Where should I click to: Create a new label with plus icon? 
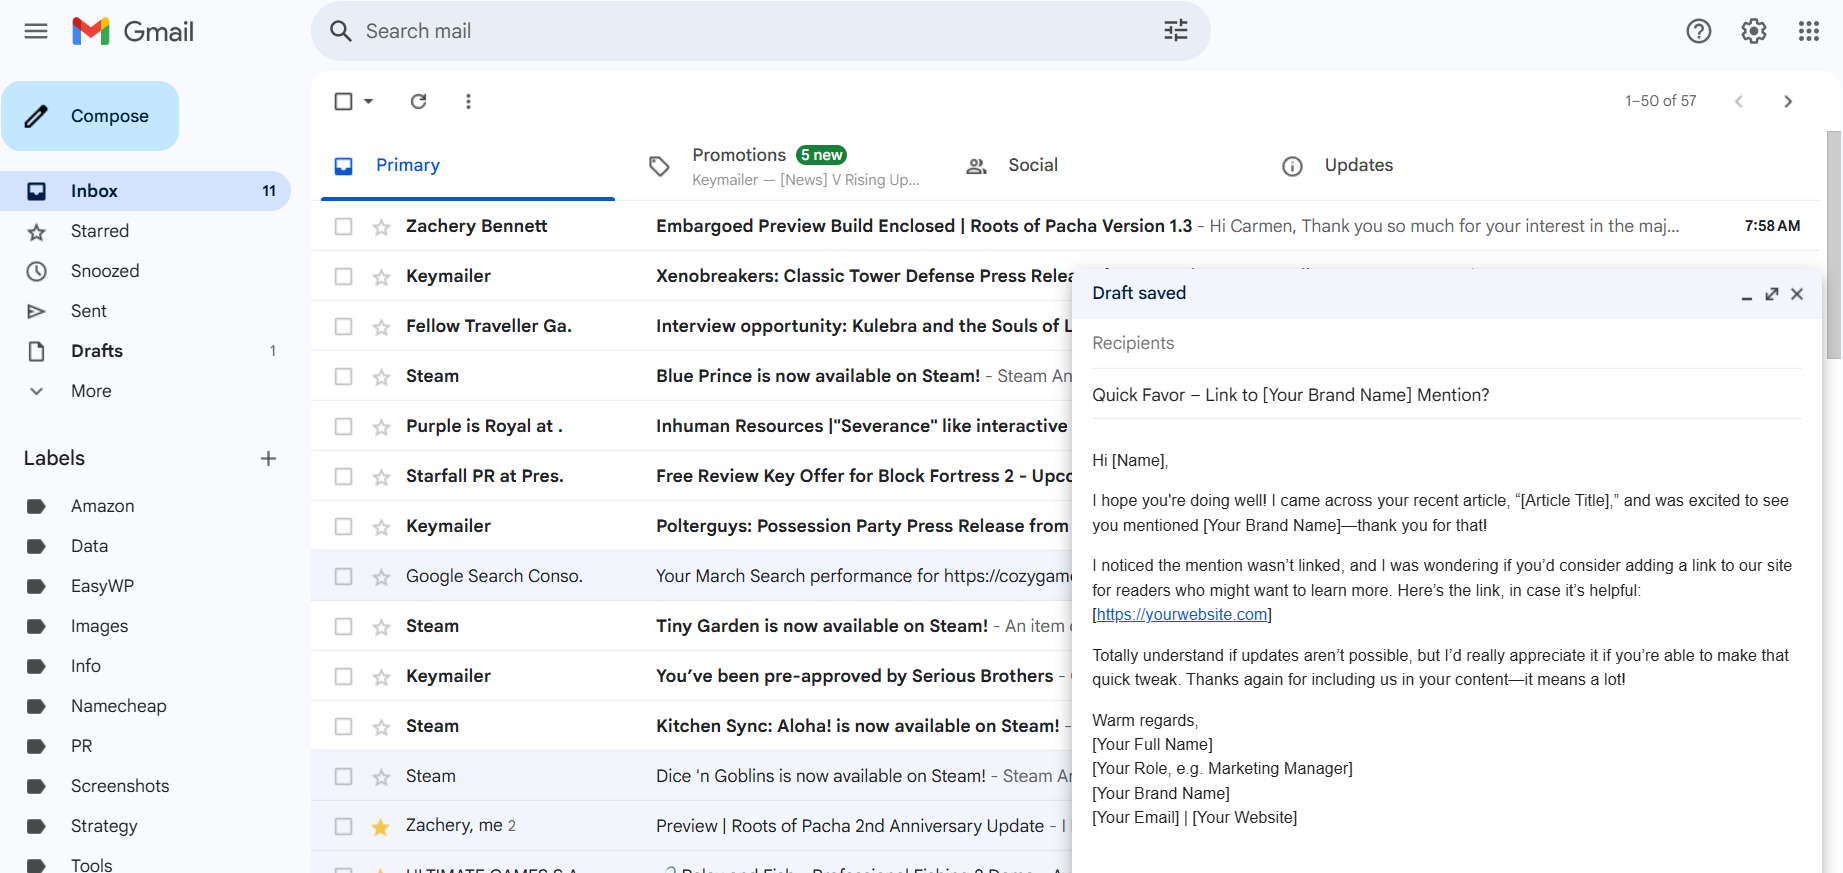point(268,458)
